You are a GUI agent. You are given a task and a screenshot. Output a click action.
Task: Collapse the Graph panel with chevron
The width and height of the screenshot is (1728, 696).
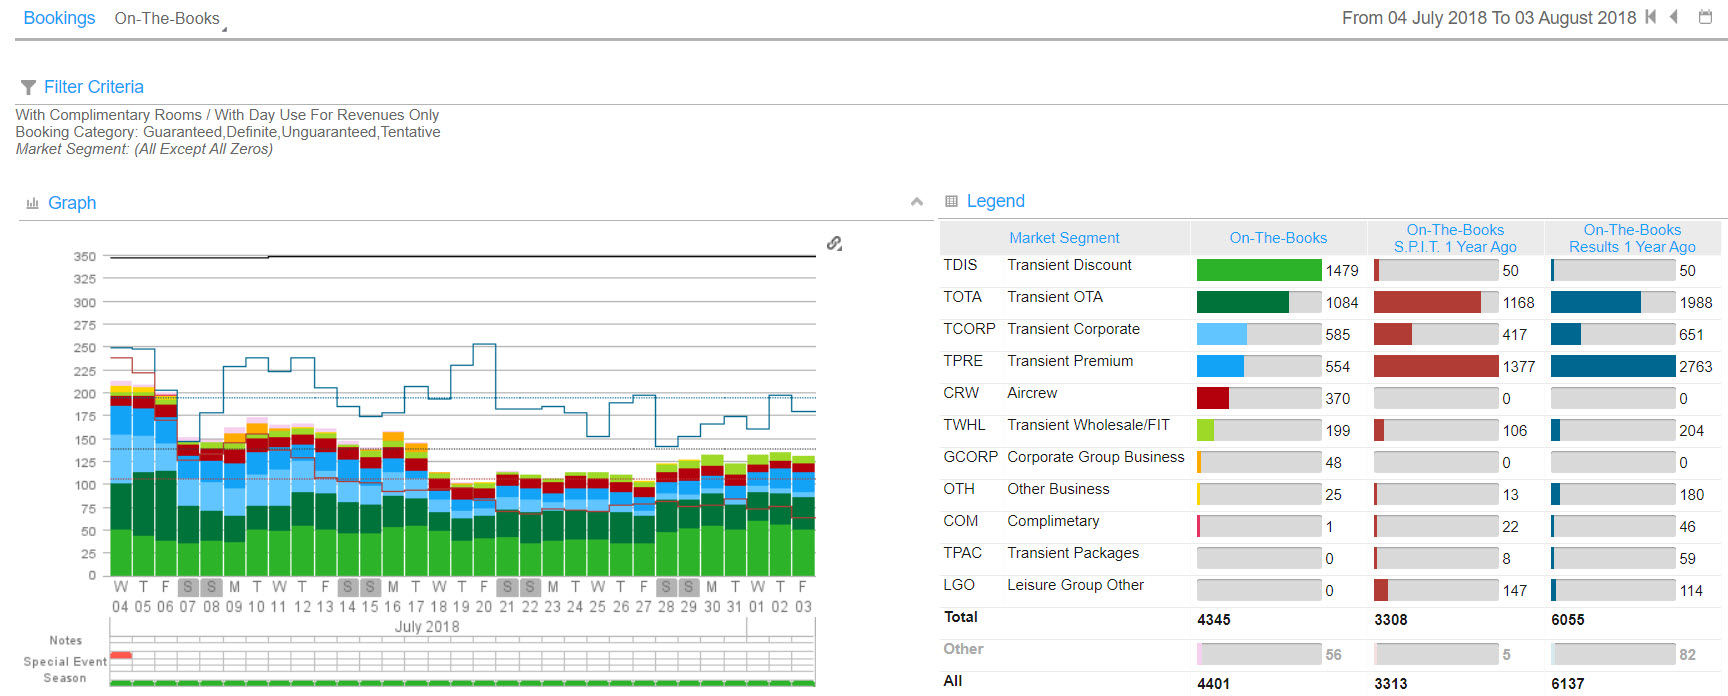917,202
